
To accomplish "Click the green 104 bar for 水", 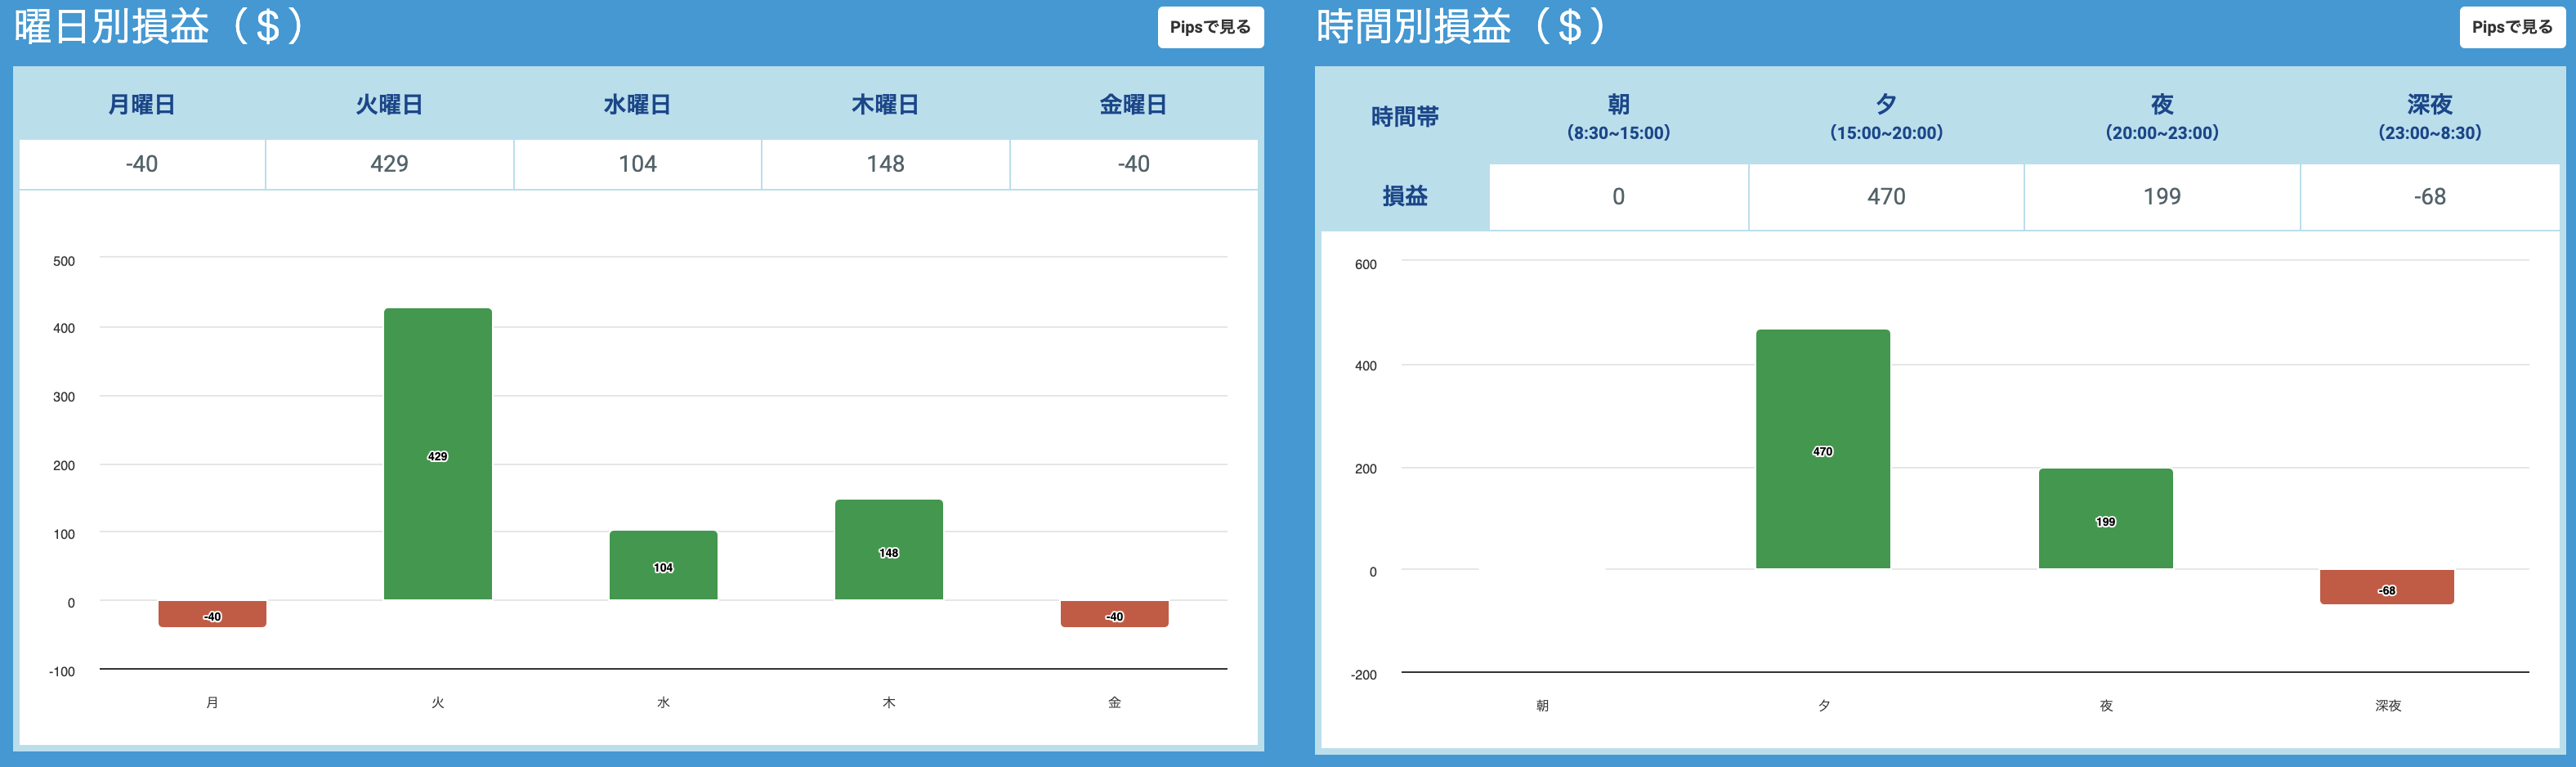I will click(663, 565).
